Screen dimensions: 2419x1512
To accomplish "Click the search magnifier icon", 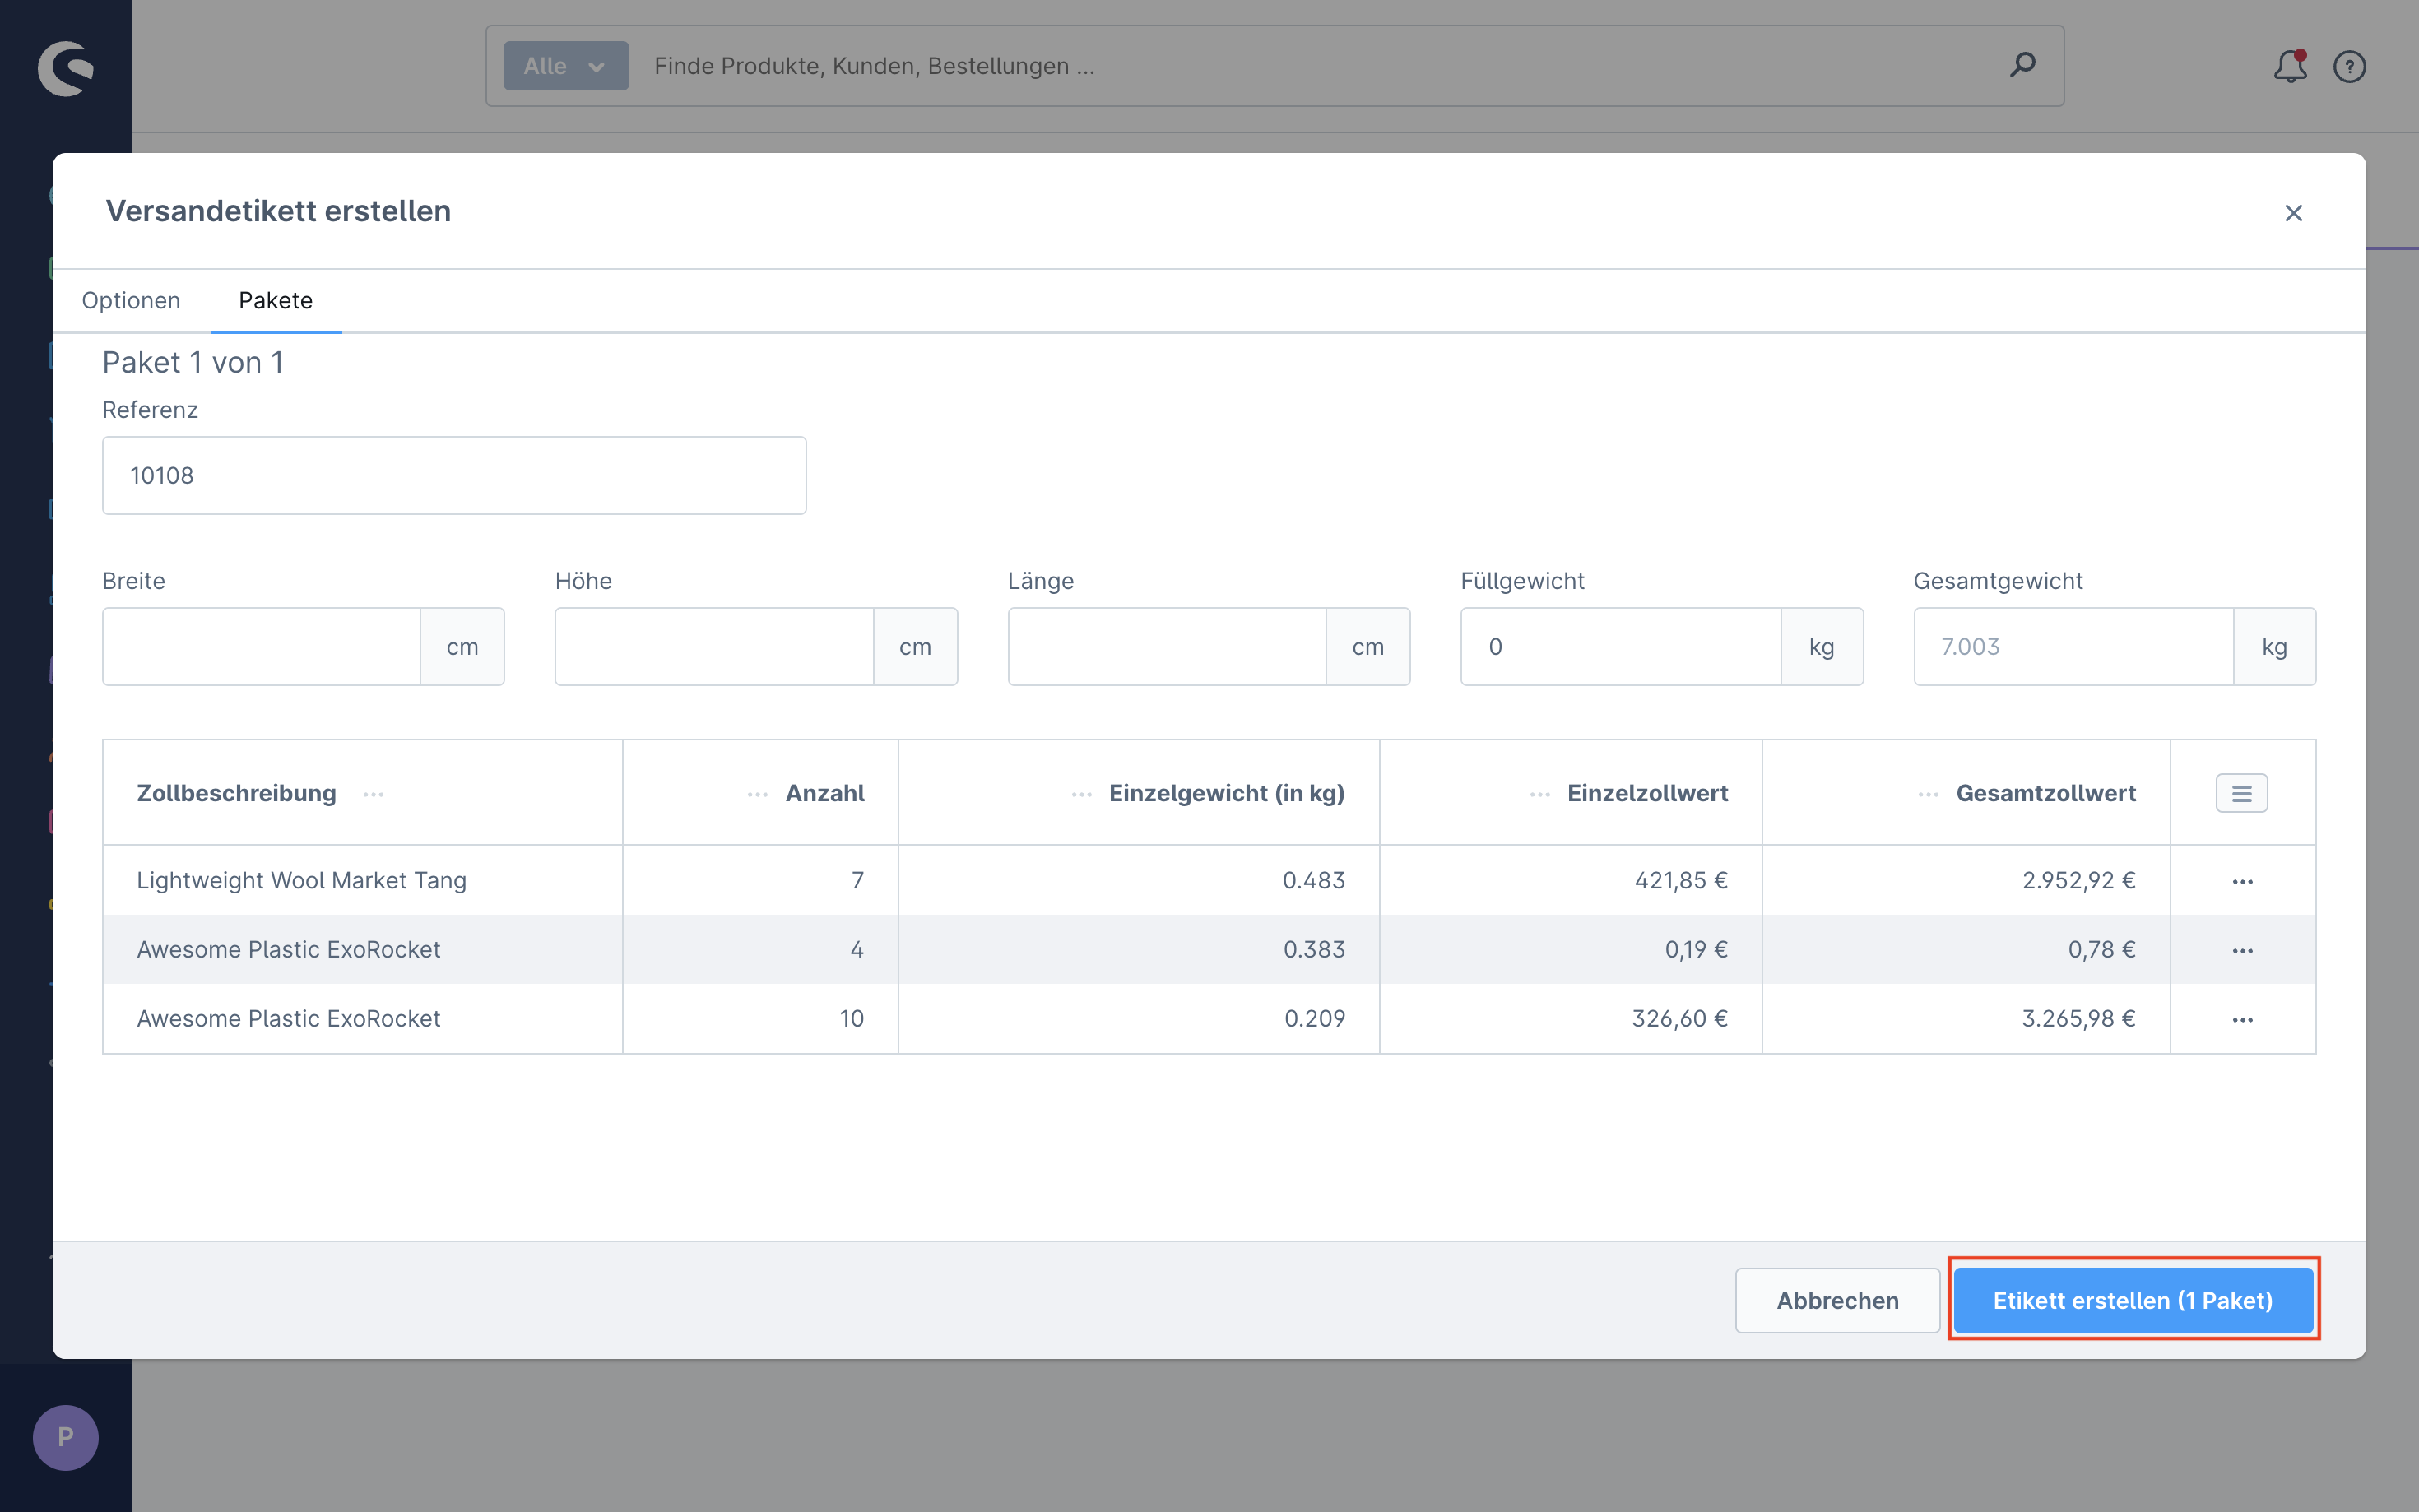I will pos(2022,65).
